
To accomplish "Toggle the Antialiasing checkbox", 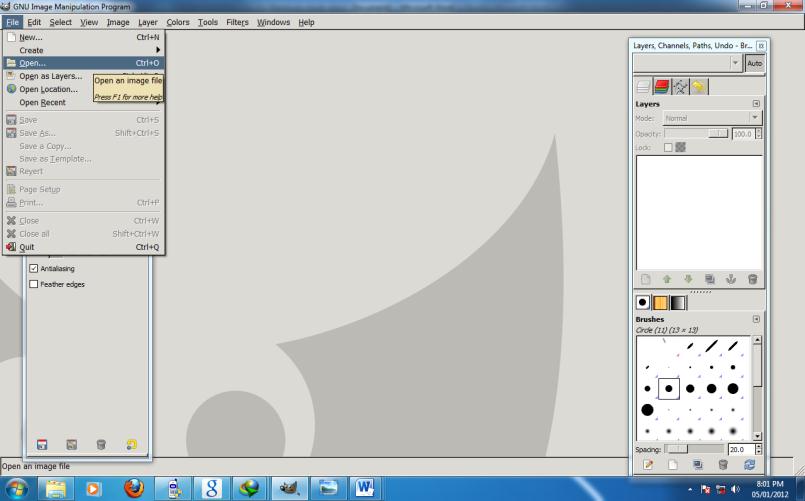I will click(x=34, y=268).
